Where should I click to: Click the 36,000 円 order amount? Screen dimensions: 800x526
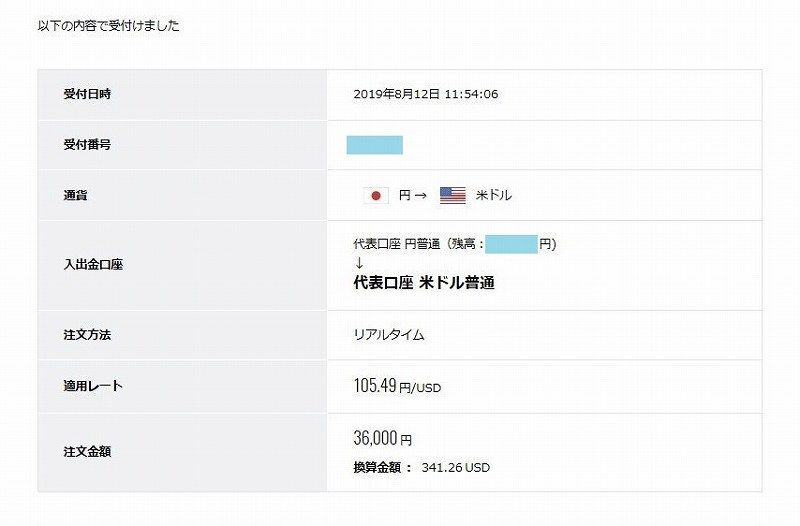pos(383,438)
